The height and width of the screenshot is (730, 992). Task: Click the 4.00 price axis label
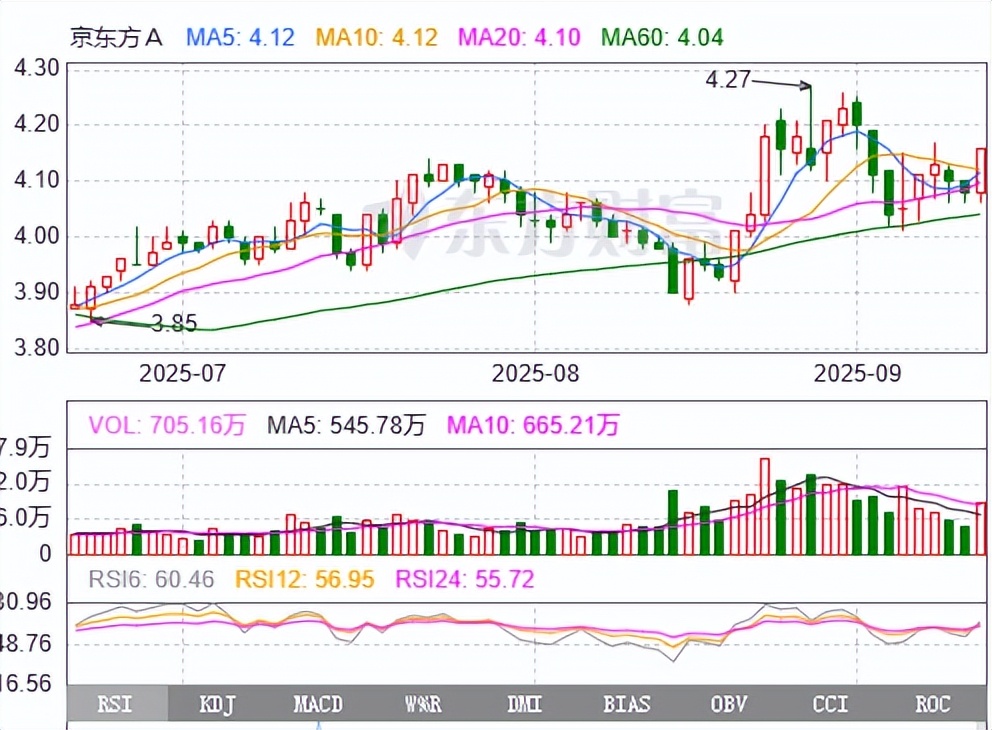tap(36, 236)
